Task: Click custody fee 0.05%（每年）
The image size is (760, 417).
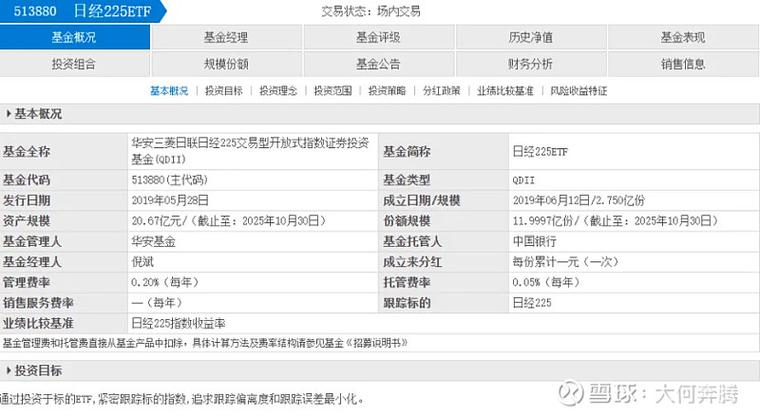Action: click(x=546, y=282)
